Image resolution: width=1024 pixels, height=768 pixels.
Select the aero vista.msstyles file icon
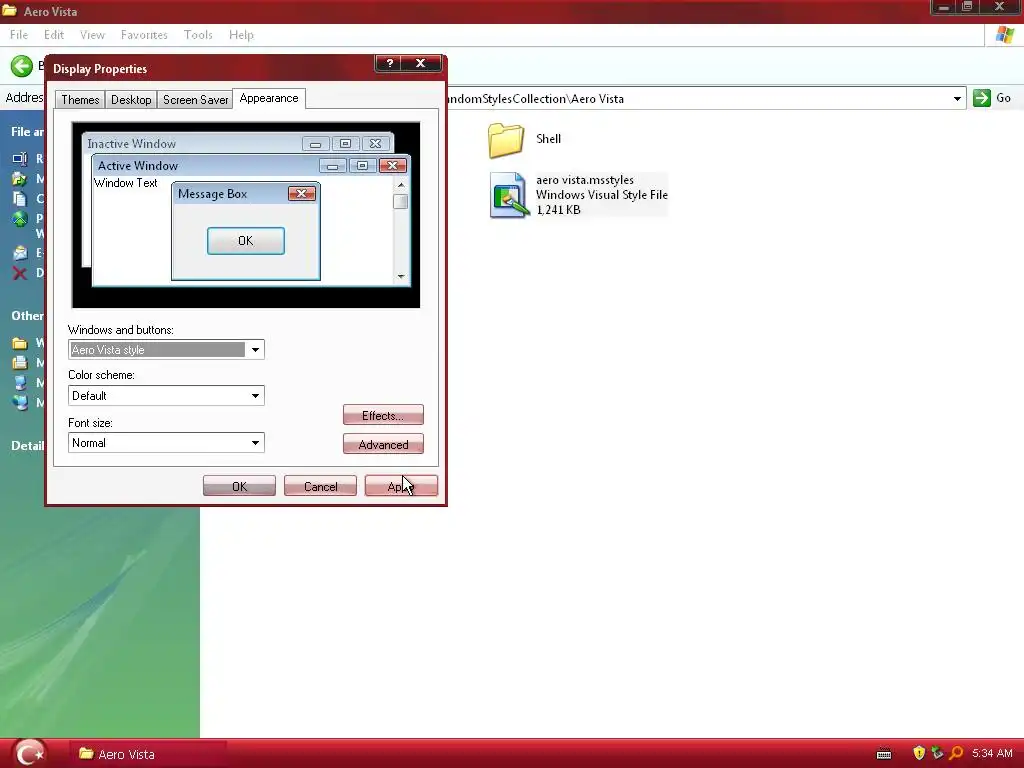[x=509, y=195]
